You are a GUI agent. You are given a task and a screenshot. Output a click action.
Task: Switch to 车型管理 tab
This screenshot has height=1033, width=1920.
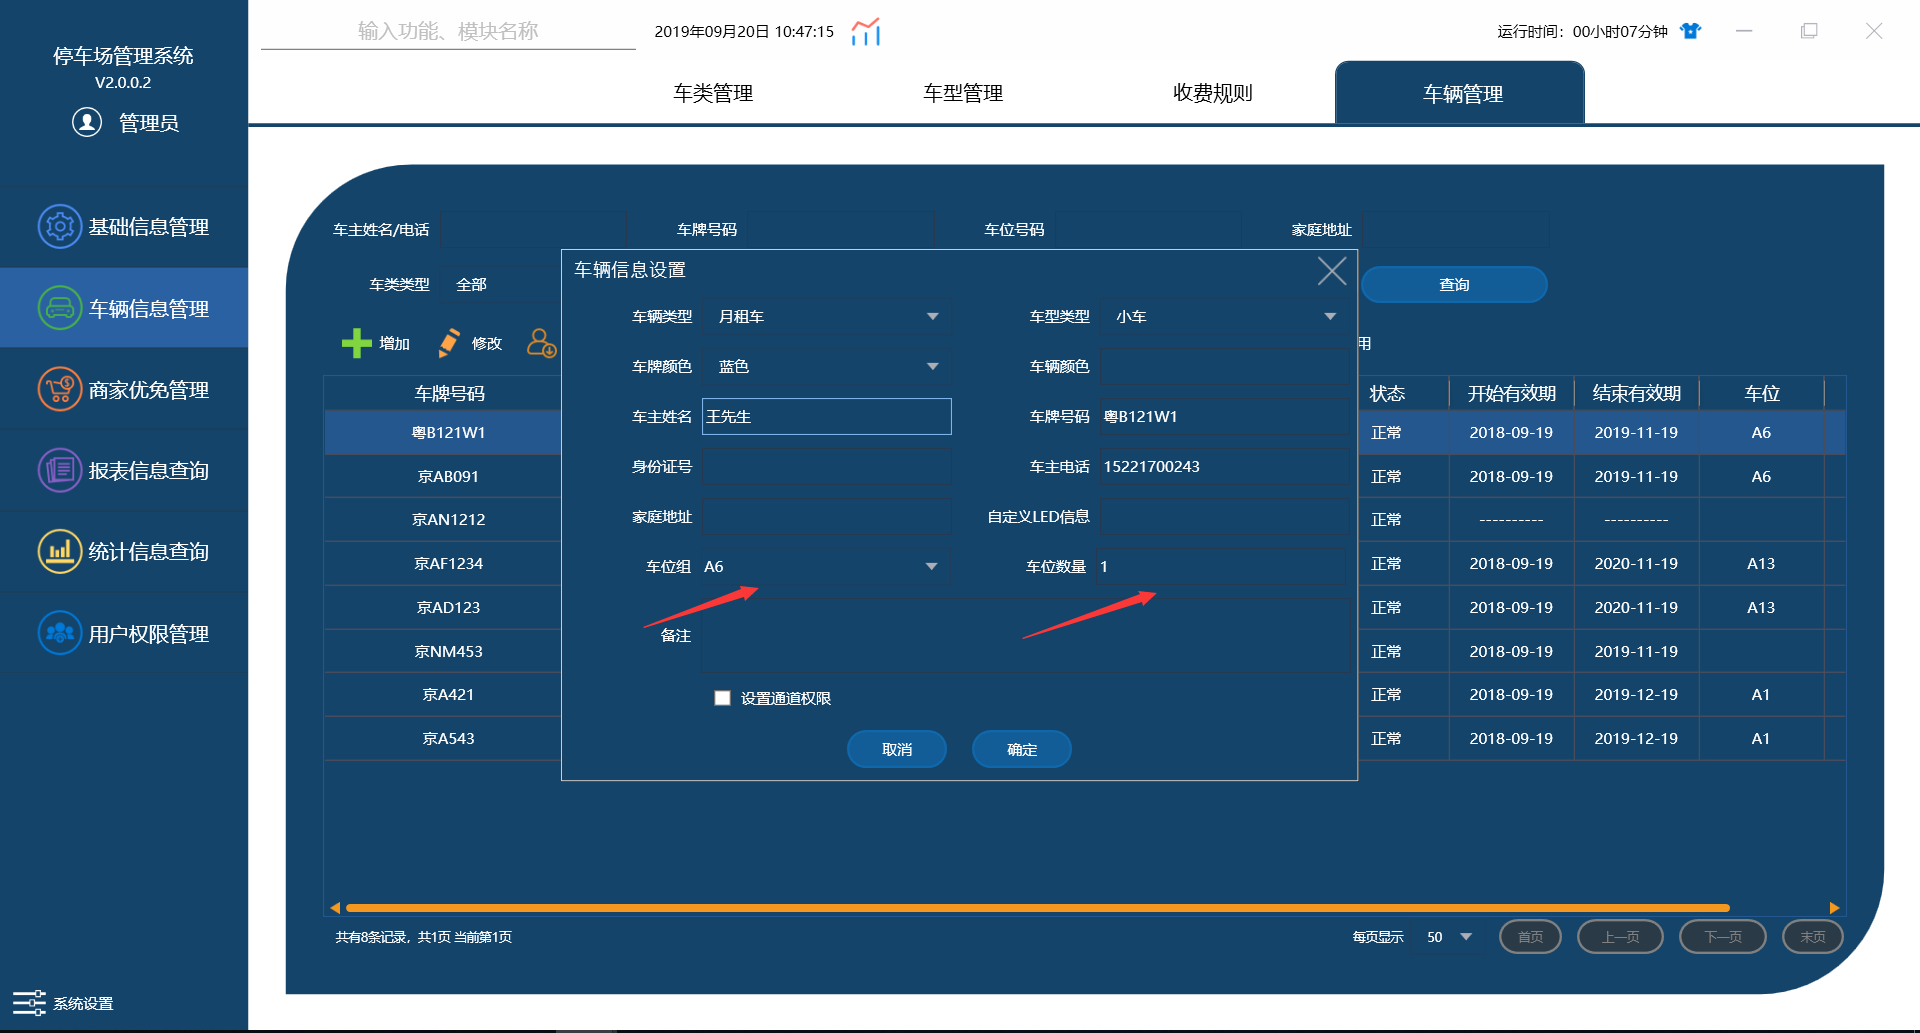pyautogui.click(x=963, y=93)
